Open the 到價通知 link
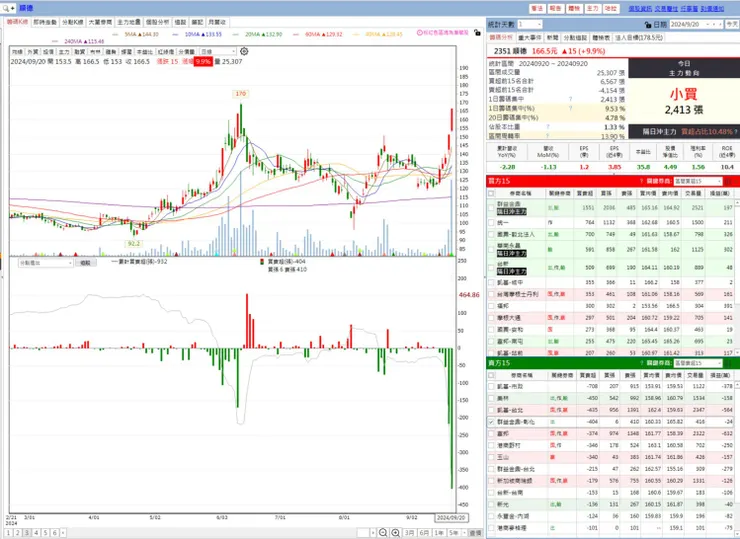The image size is (740, 539). pyautogui.click(x=712, y=8)
